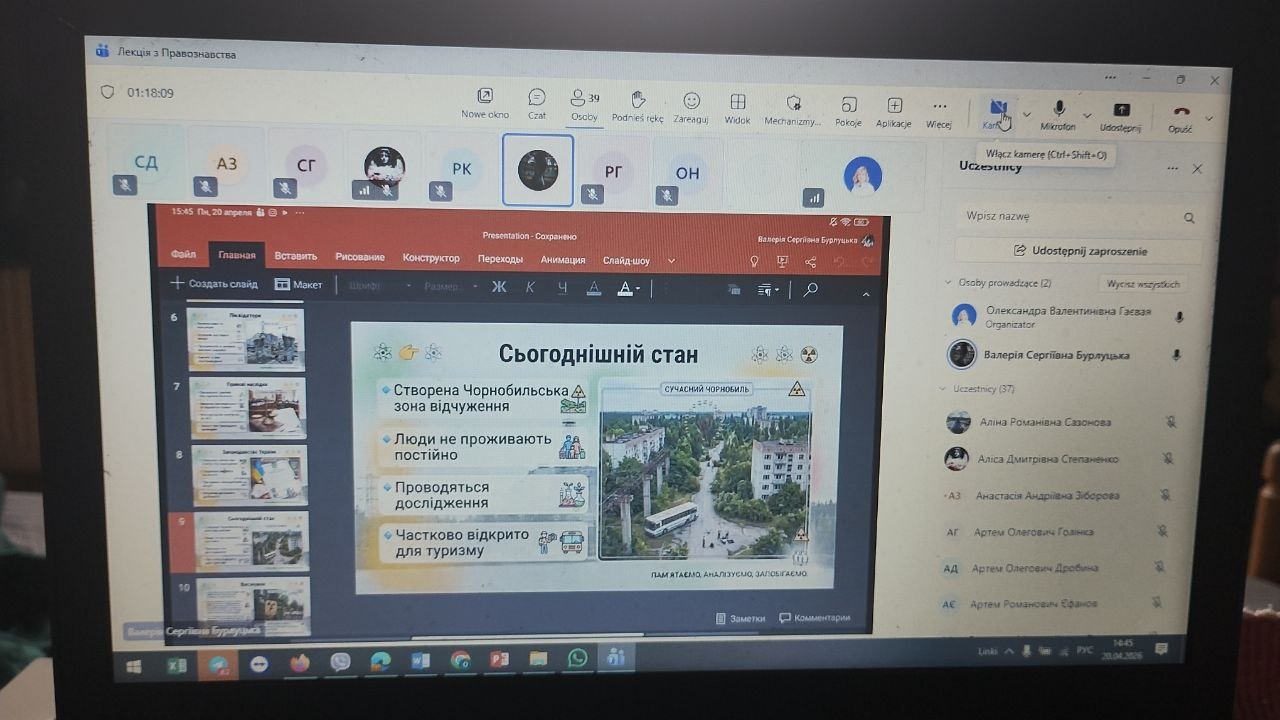Expand the arrow next to Kamera
This screenshot has height=720, width=1280.
[x=1026, y=114]
